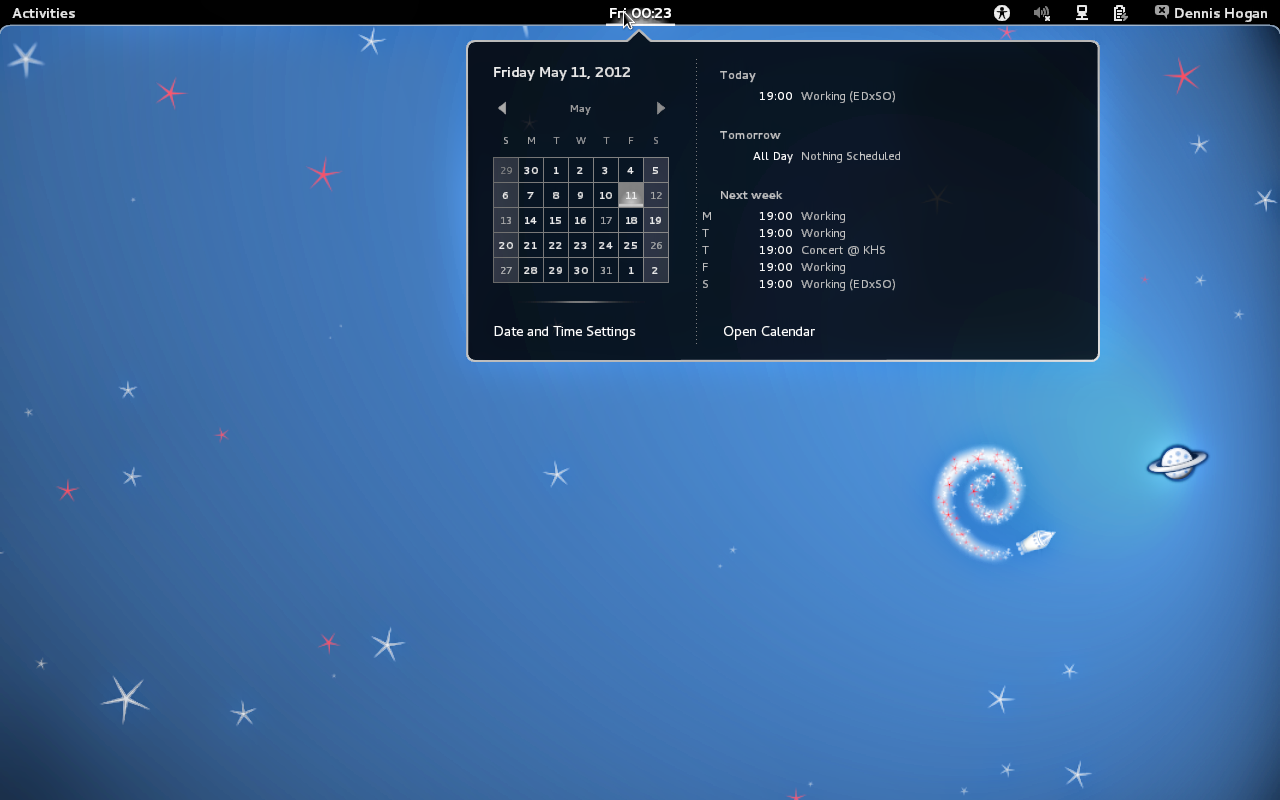Open the volume menu from the top bar
The image size is (1280, 800).
(x=1041, y=13)
